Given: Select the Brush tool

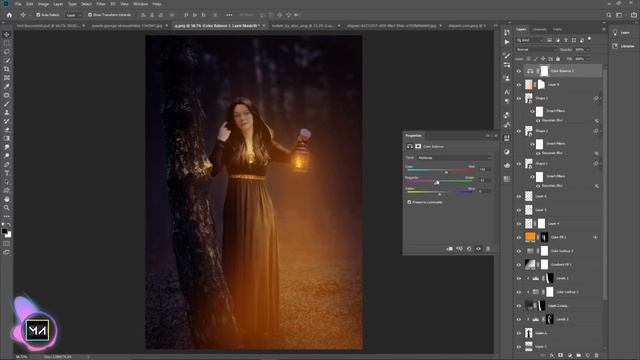Looking at the screenshot, I should coord(7,104).
